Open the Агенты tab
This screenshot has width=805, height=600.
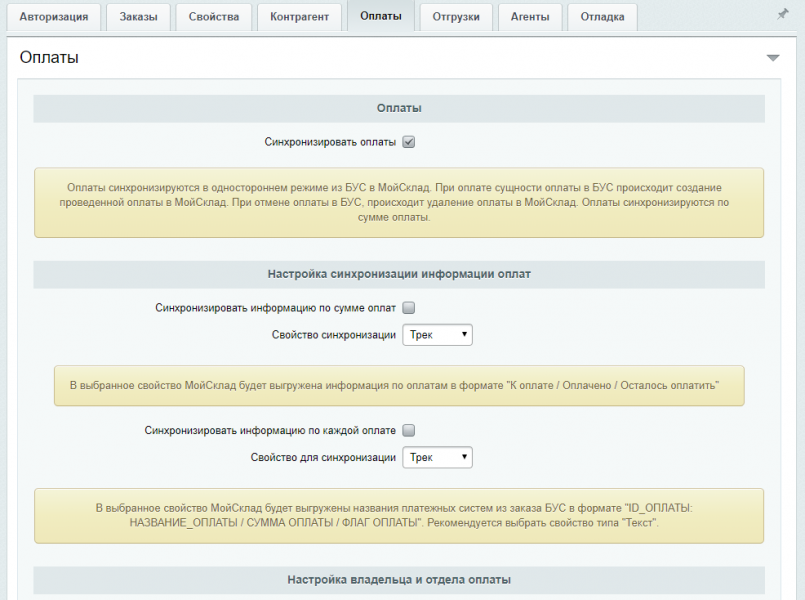coord(530,17)
